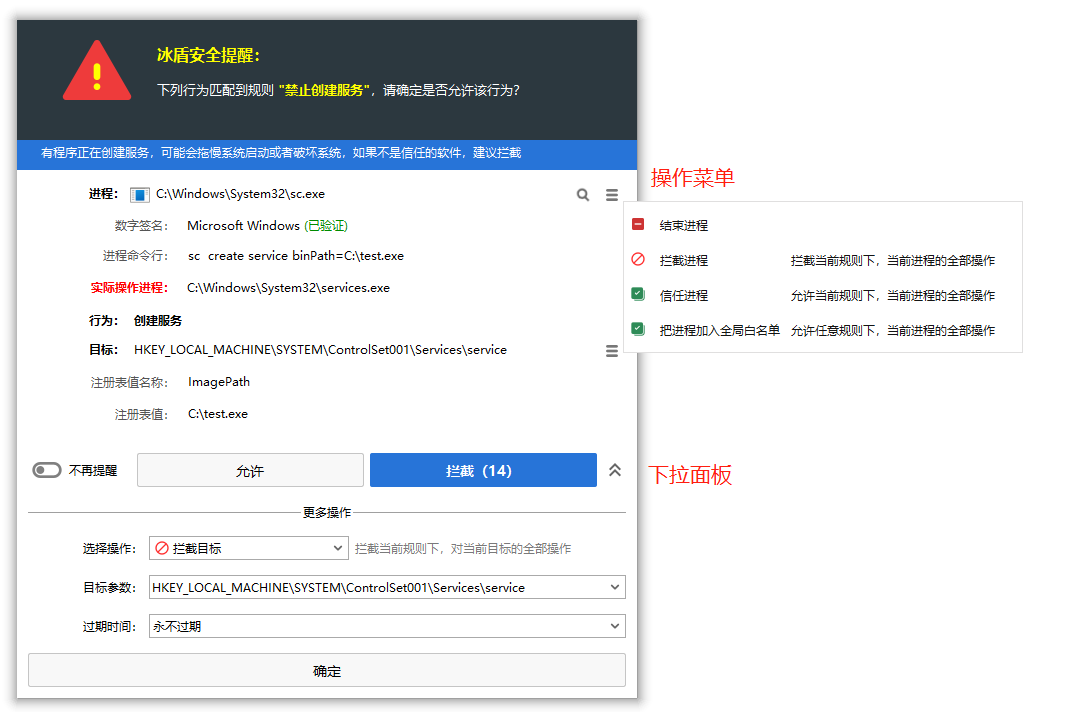Choose 拦截进程 from the operation menu
Viewport: 1068px width, 712px height.
click(684, 260)
